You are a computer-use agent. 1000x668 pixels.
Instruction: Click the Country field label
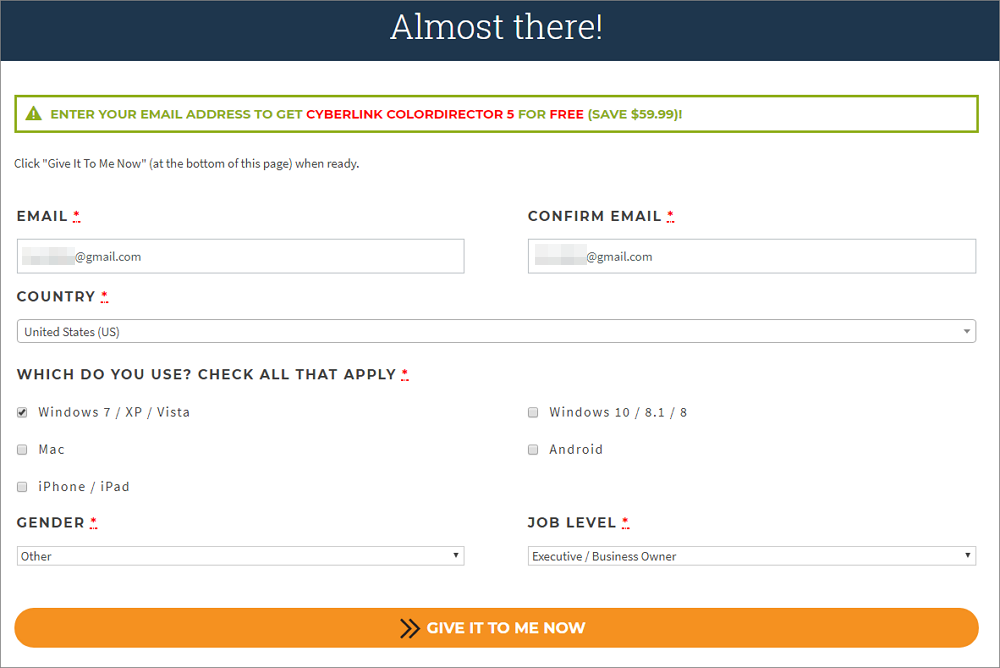tap(56, 297)
